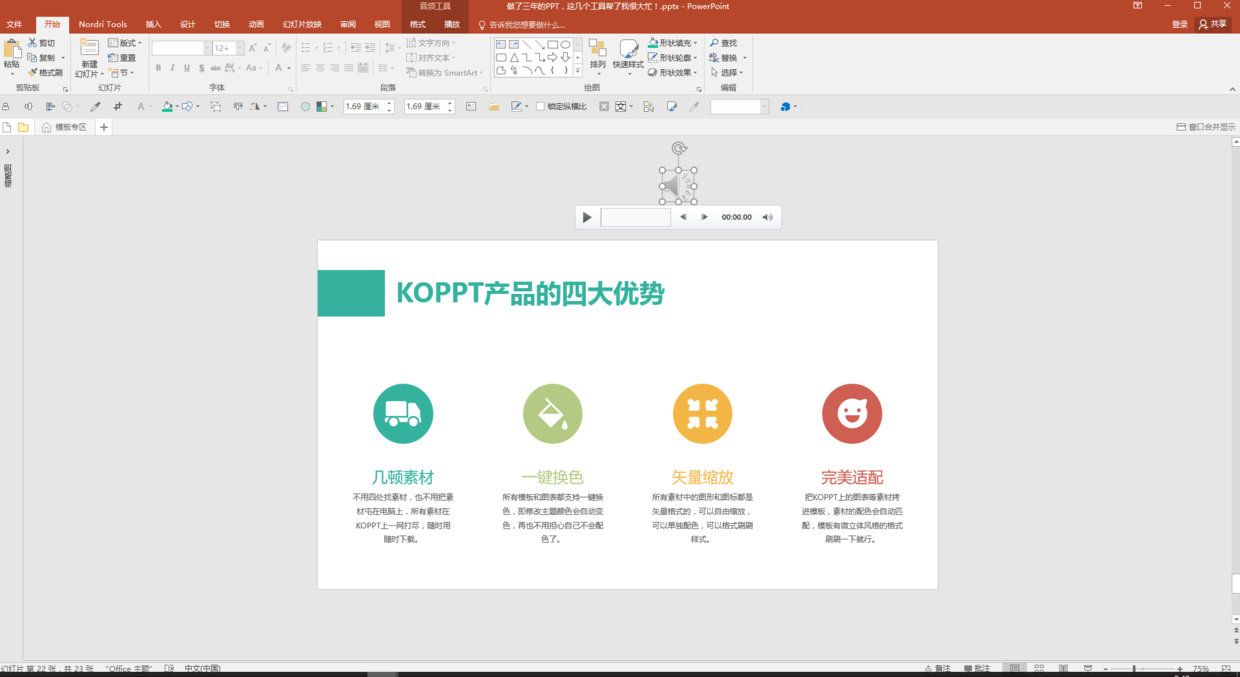The image size is (1240, 677).
Task: Select the audio speaker icon on the slide
Action: point(678,185)
